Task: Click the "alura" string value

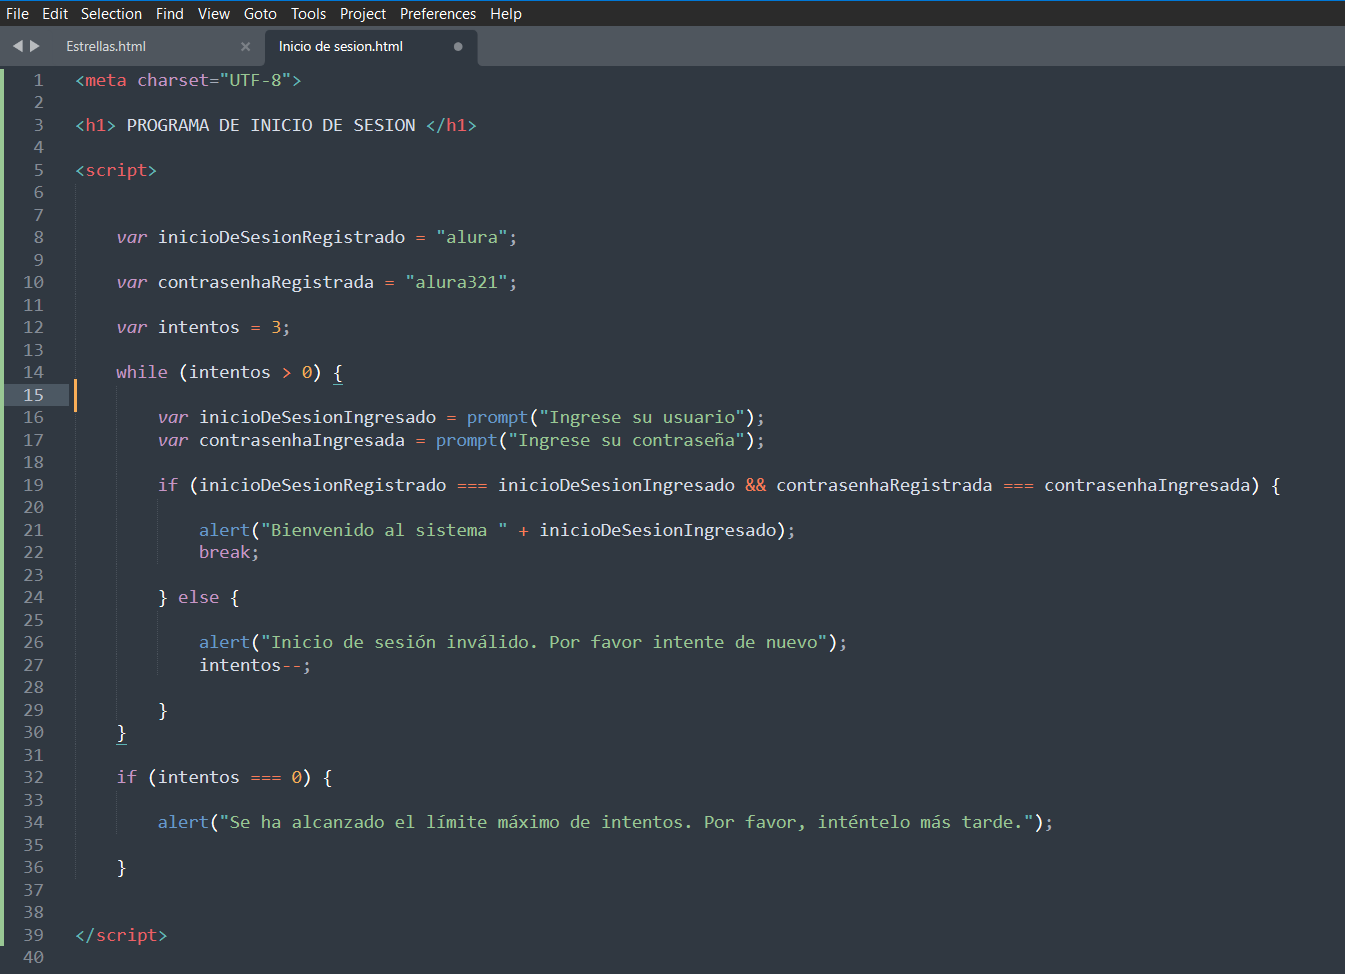Action: [471, 237]
